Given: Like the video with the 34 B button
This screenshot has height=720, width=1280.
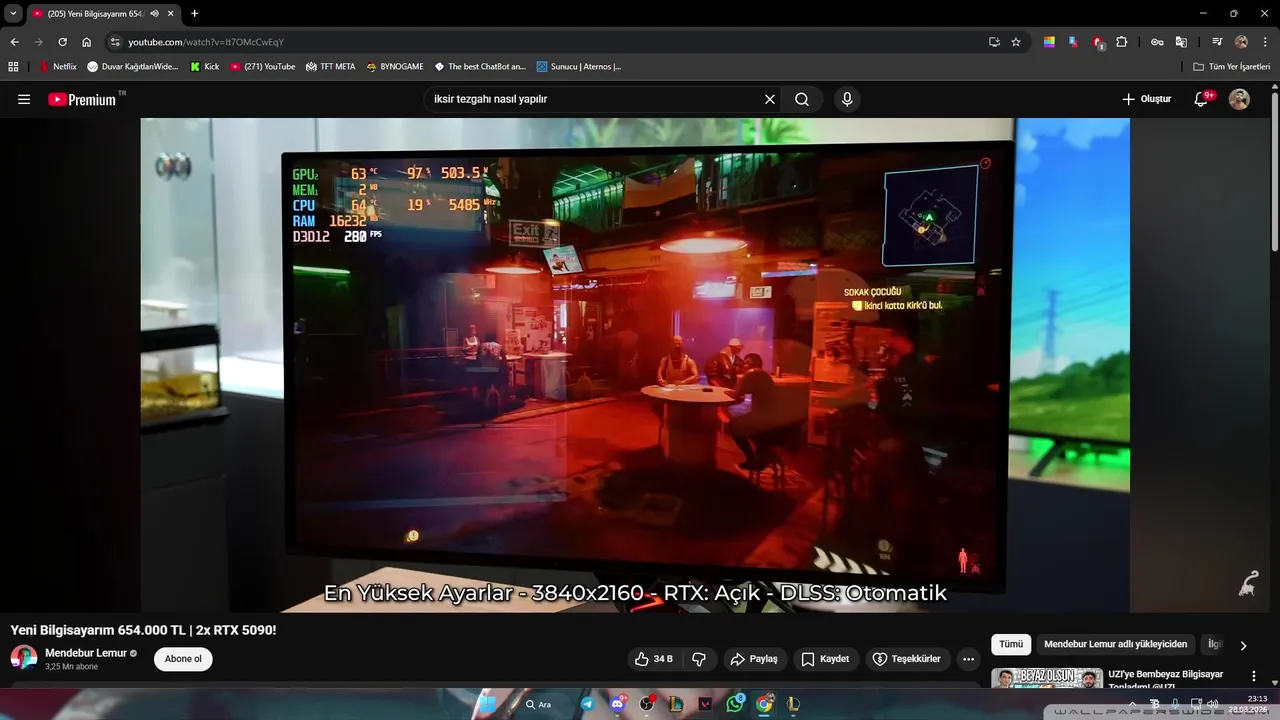Looking at the screenshot, I should coord(655,659).
